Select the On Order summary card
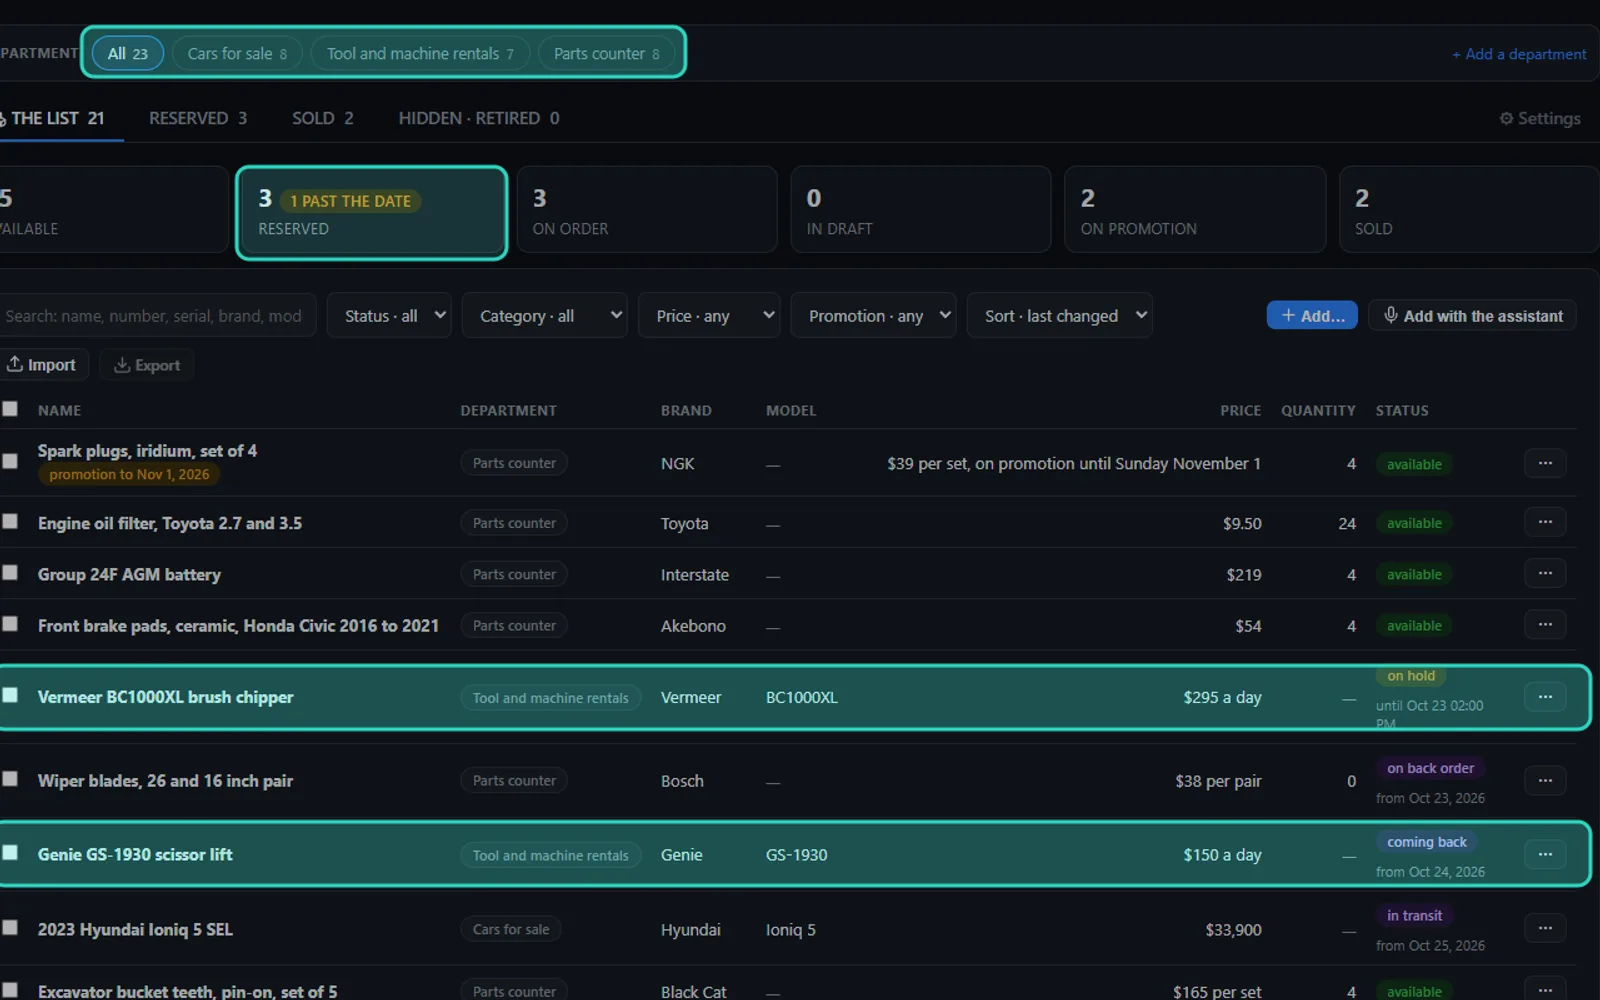 click(647, 210)
